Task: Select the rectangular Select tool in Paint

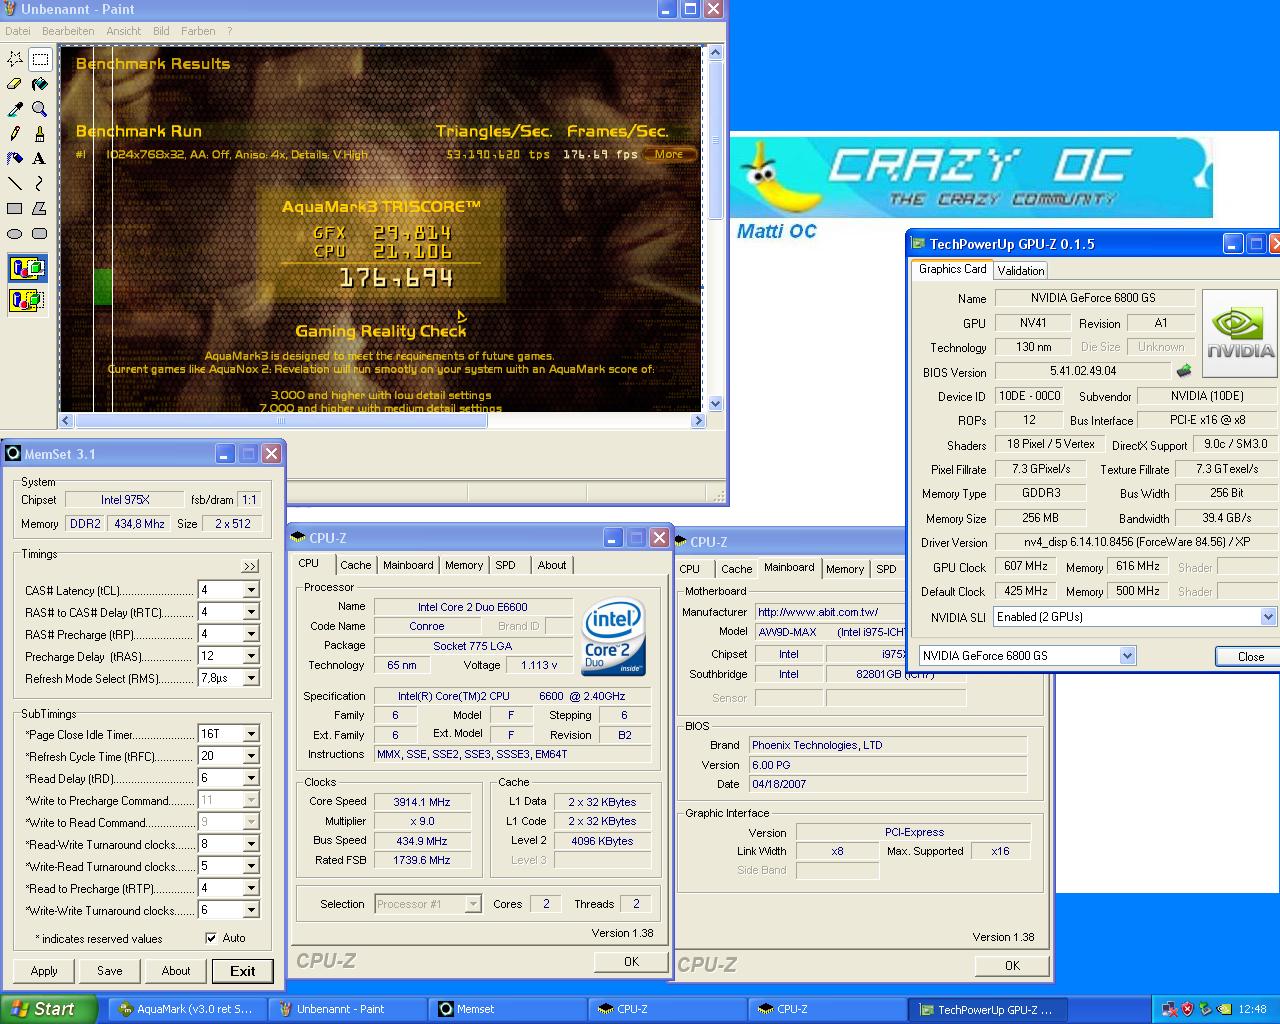Action: (x=39, y=60)
